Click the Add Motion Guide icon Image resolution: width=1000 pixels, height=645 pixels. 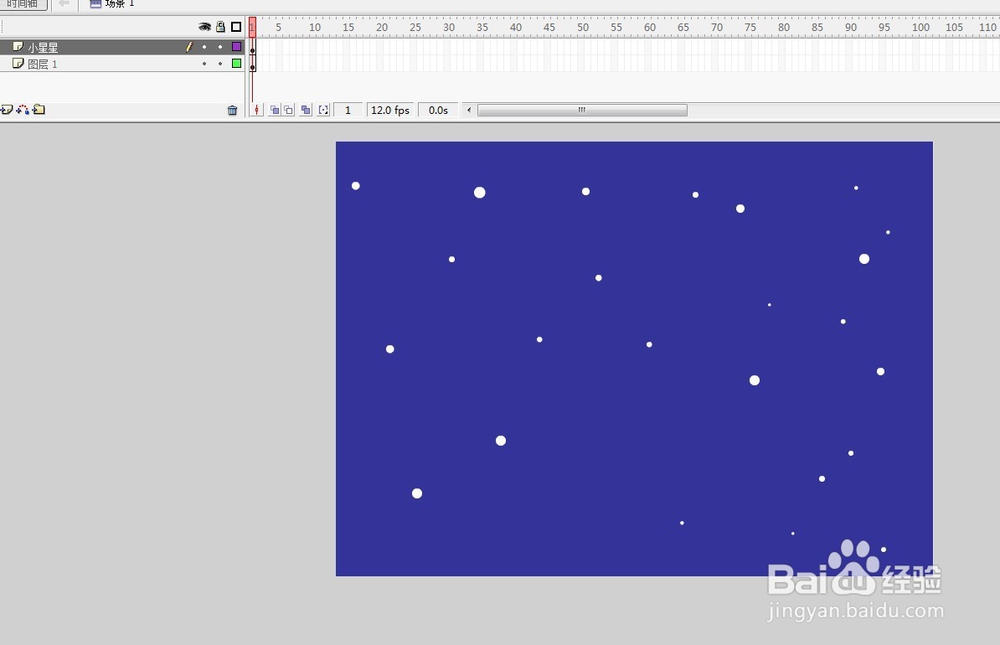[x=23, y=110]
